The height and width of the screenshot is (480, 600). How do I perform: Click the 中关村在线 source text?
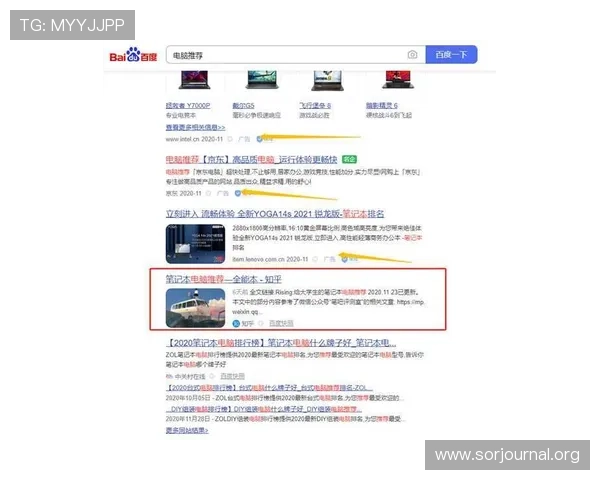(190, 376)
